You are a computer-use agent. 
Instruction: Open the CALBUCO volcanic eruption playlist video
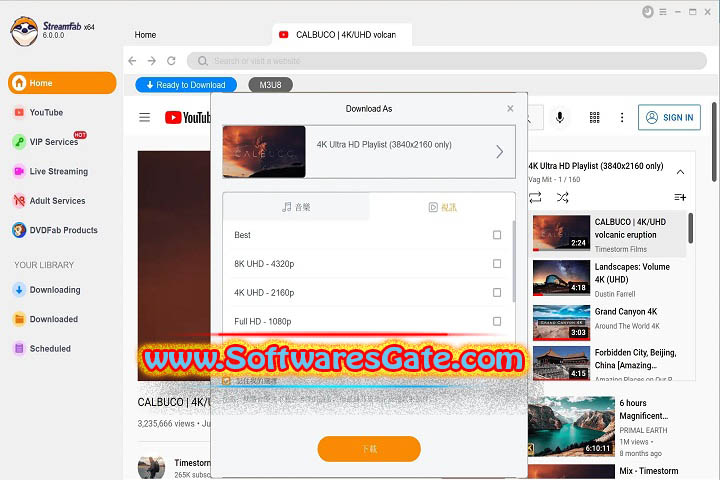pos(608,234)
